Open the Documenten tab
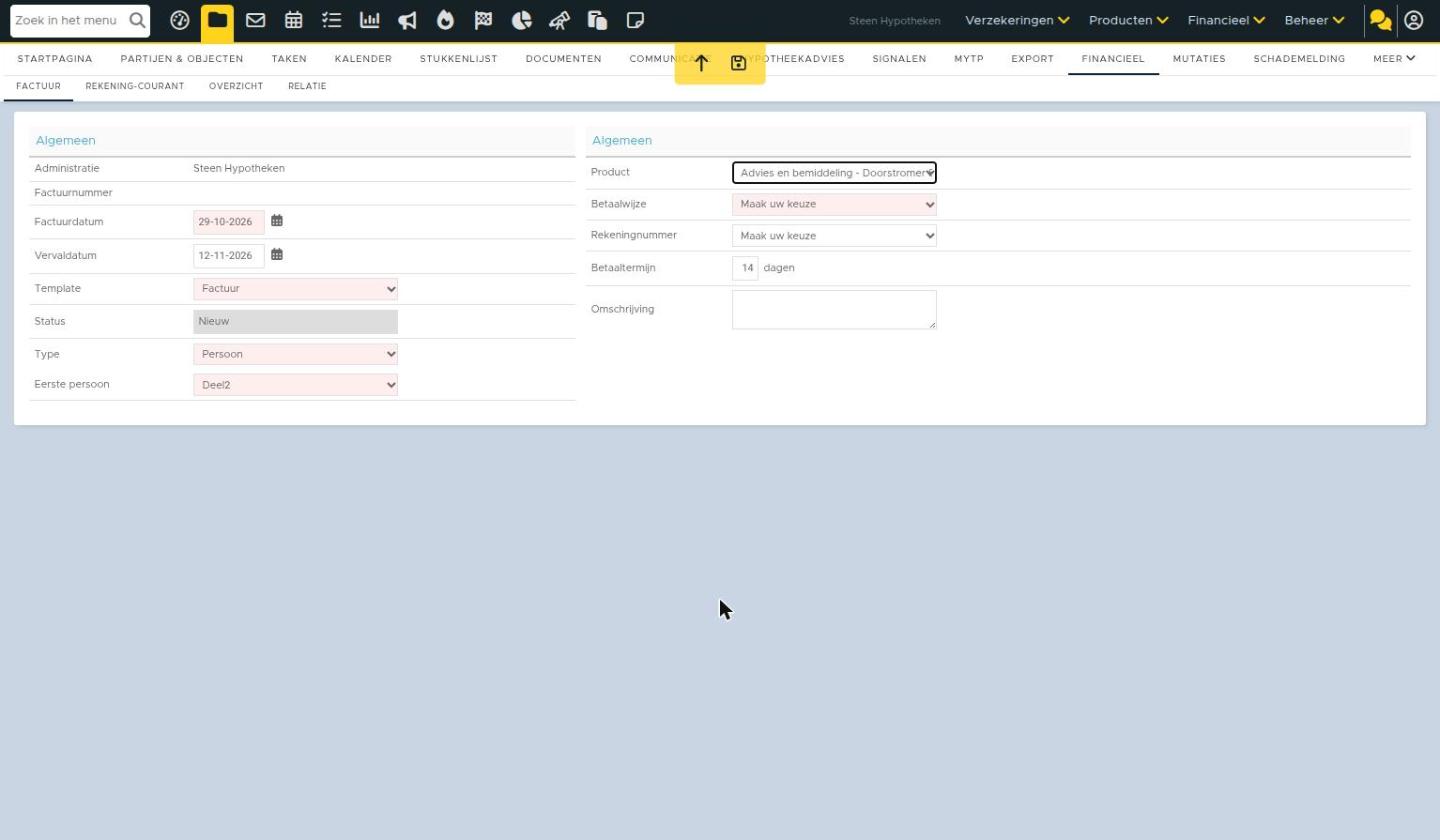The image size is (1440, 840). pyautogui.click(x=564, y=59)
